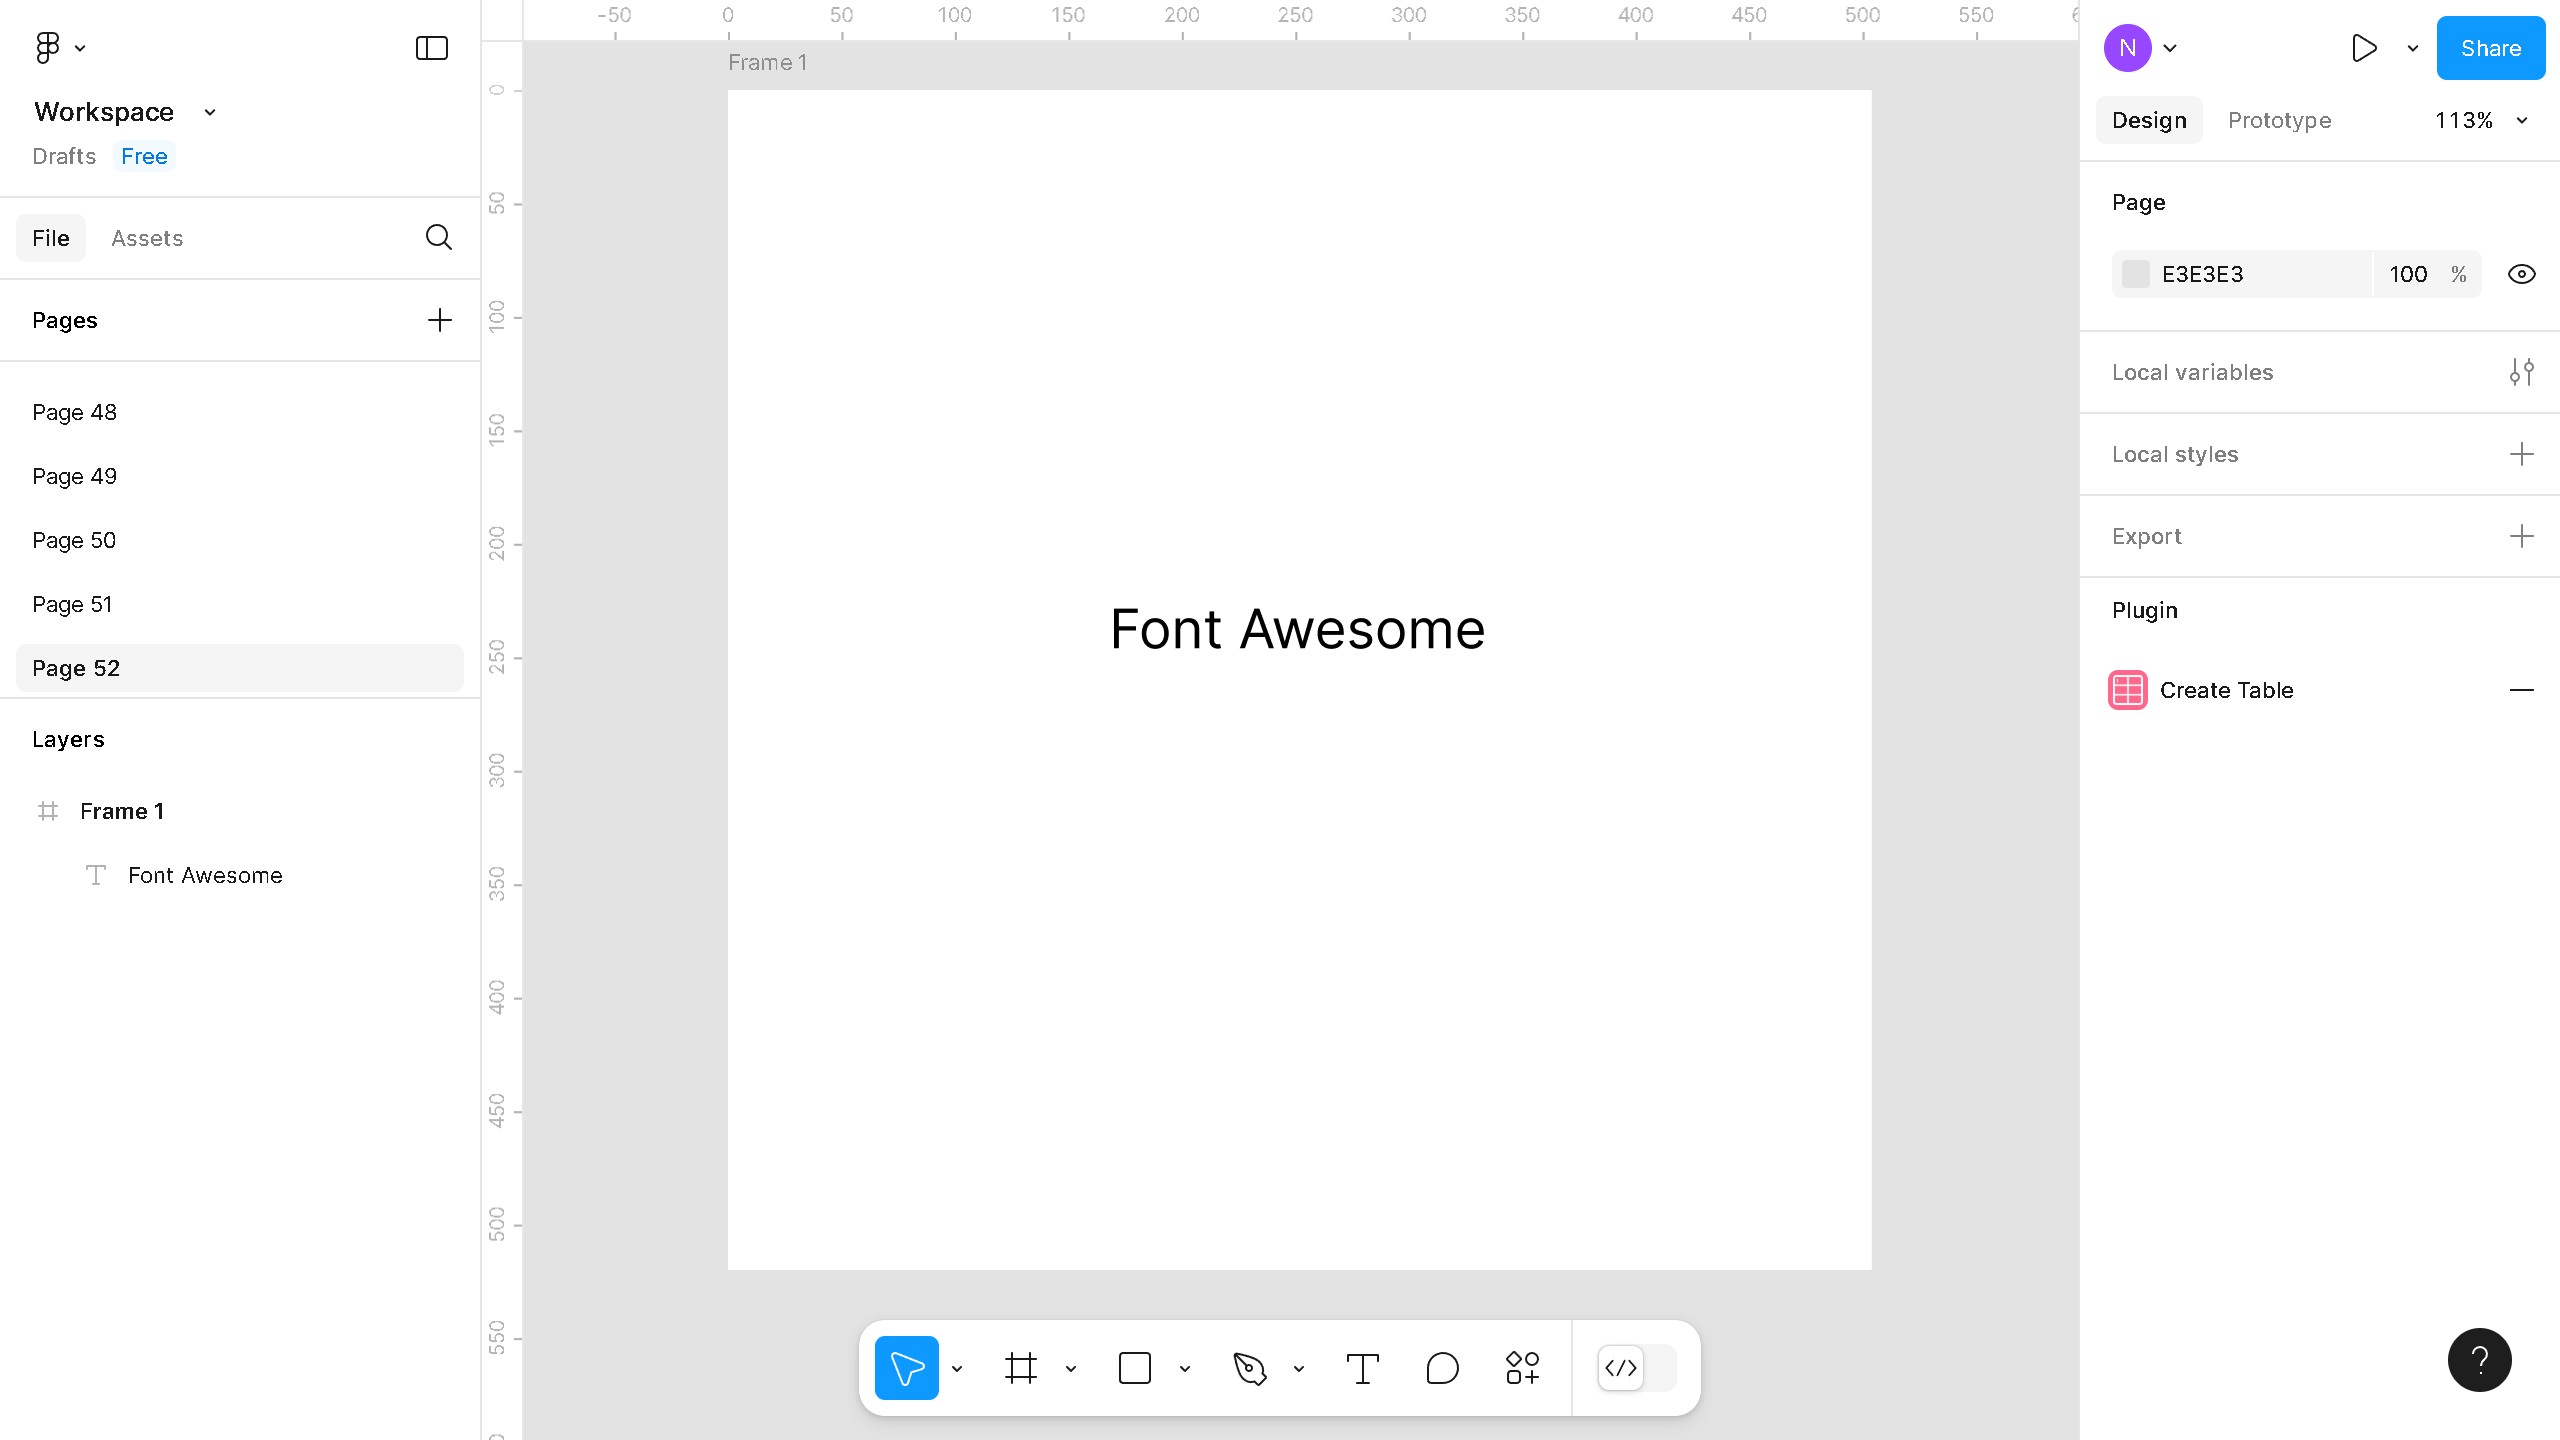This screenshot has width=2560, height=1440.
Task: Switch to the Prototype tab
Action: click(2278, 120)
